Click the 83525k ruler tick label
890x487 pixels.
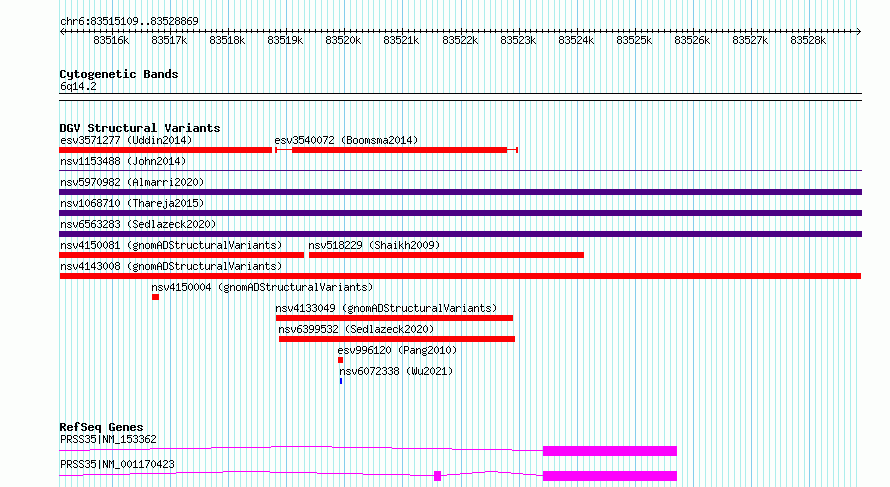point(634,40)
